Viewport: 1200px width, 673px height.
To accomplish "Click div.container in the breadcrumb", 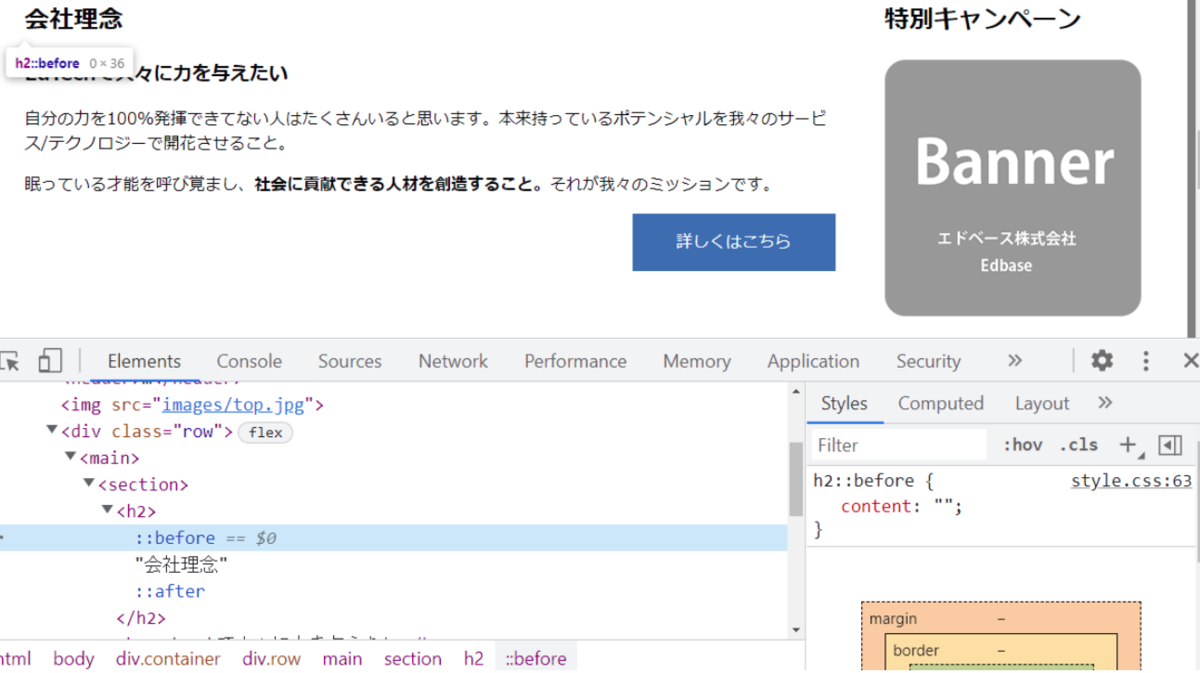I will pyautogui.click(x=168, y=658).
